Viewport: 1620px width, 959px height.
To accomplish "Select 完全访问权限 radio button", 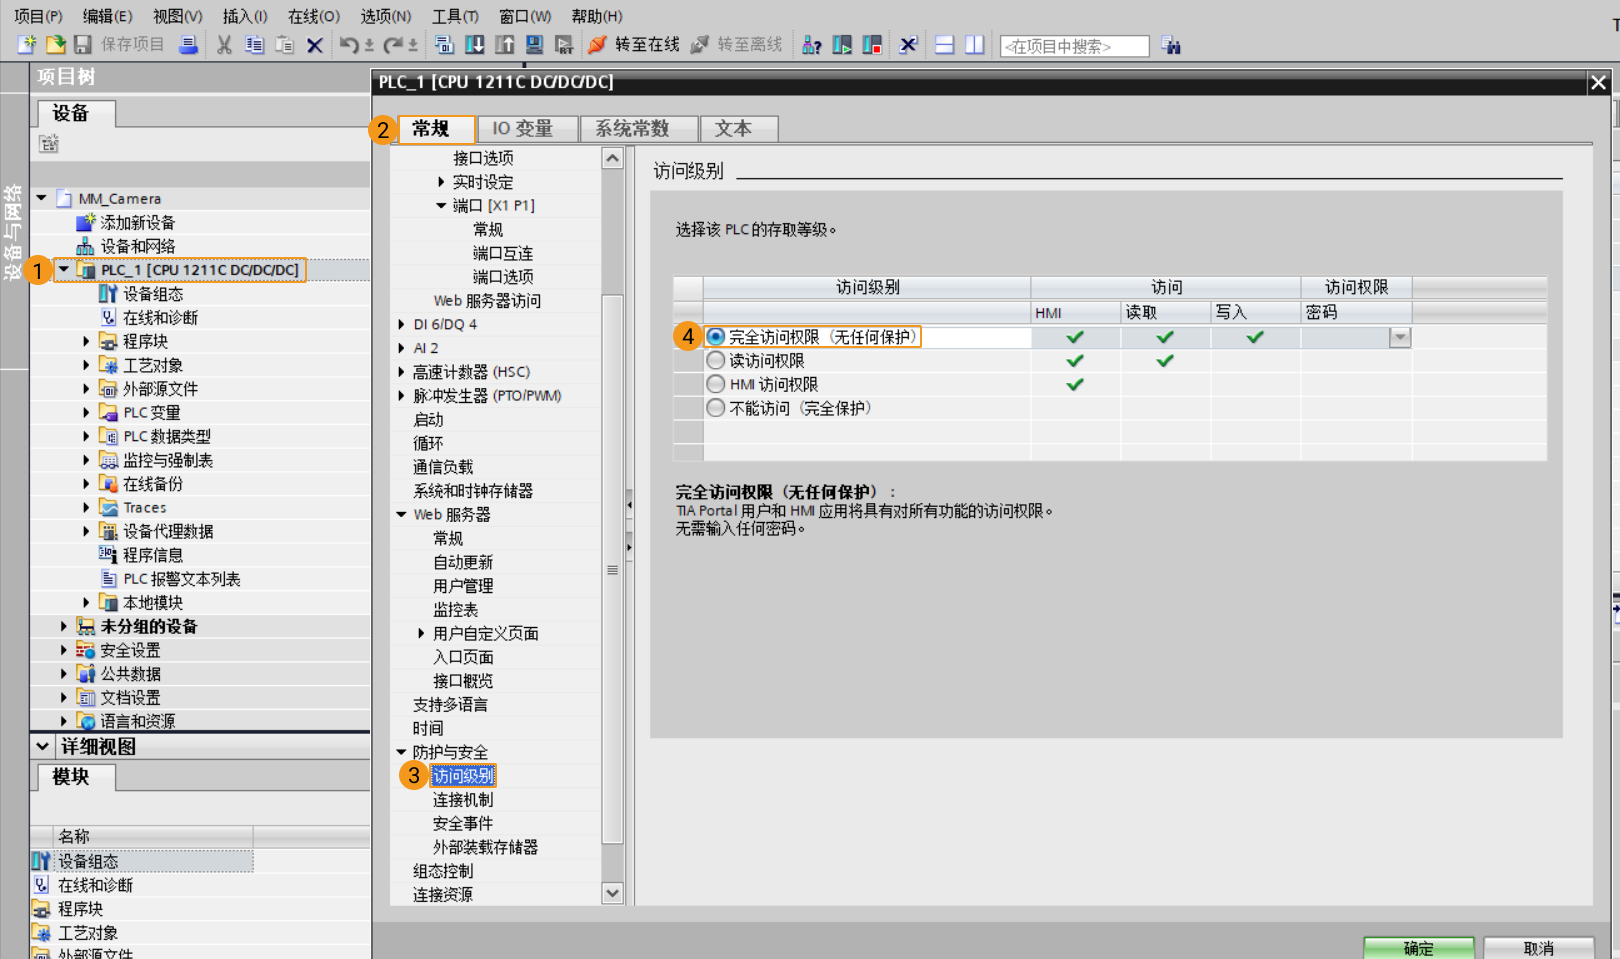I will point(716,337).
